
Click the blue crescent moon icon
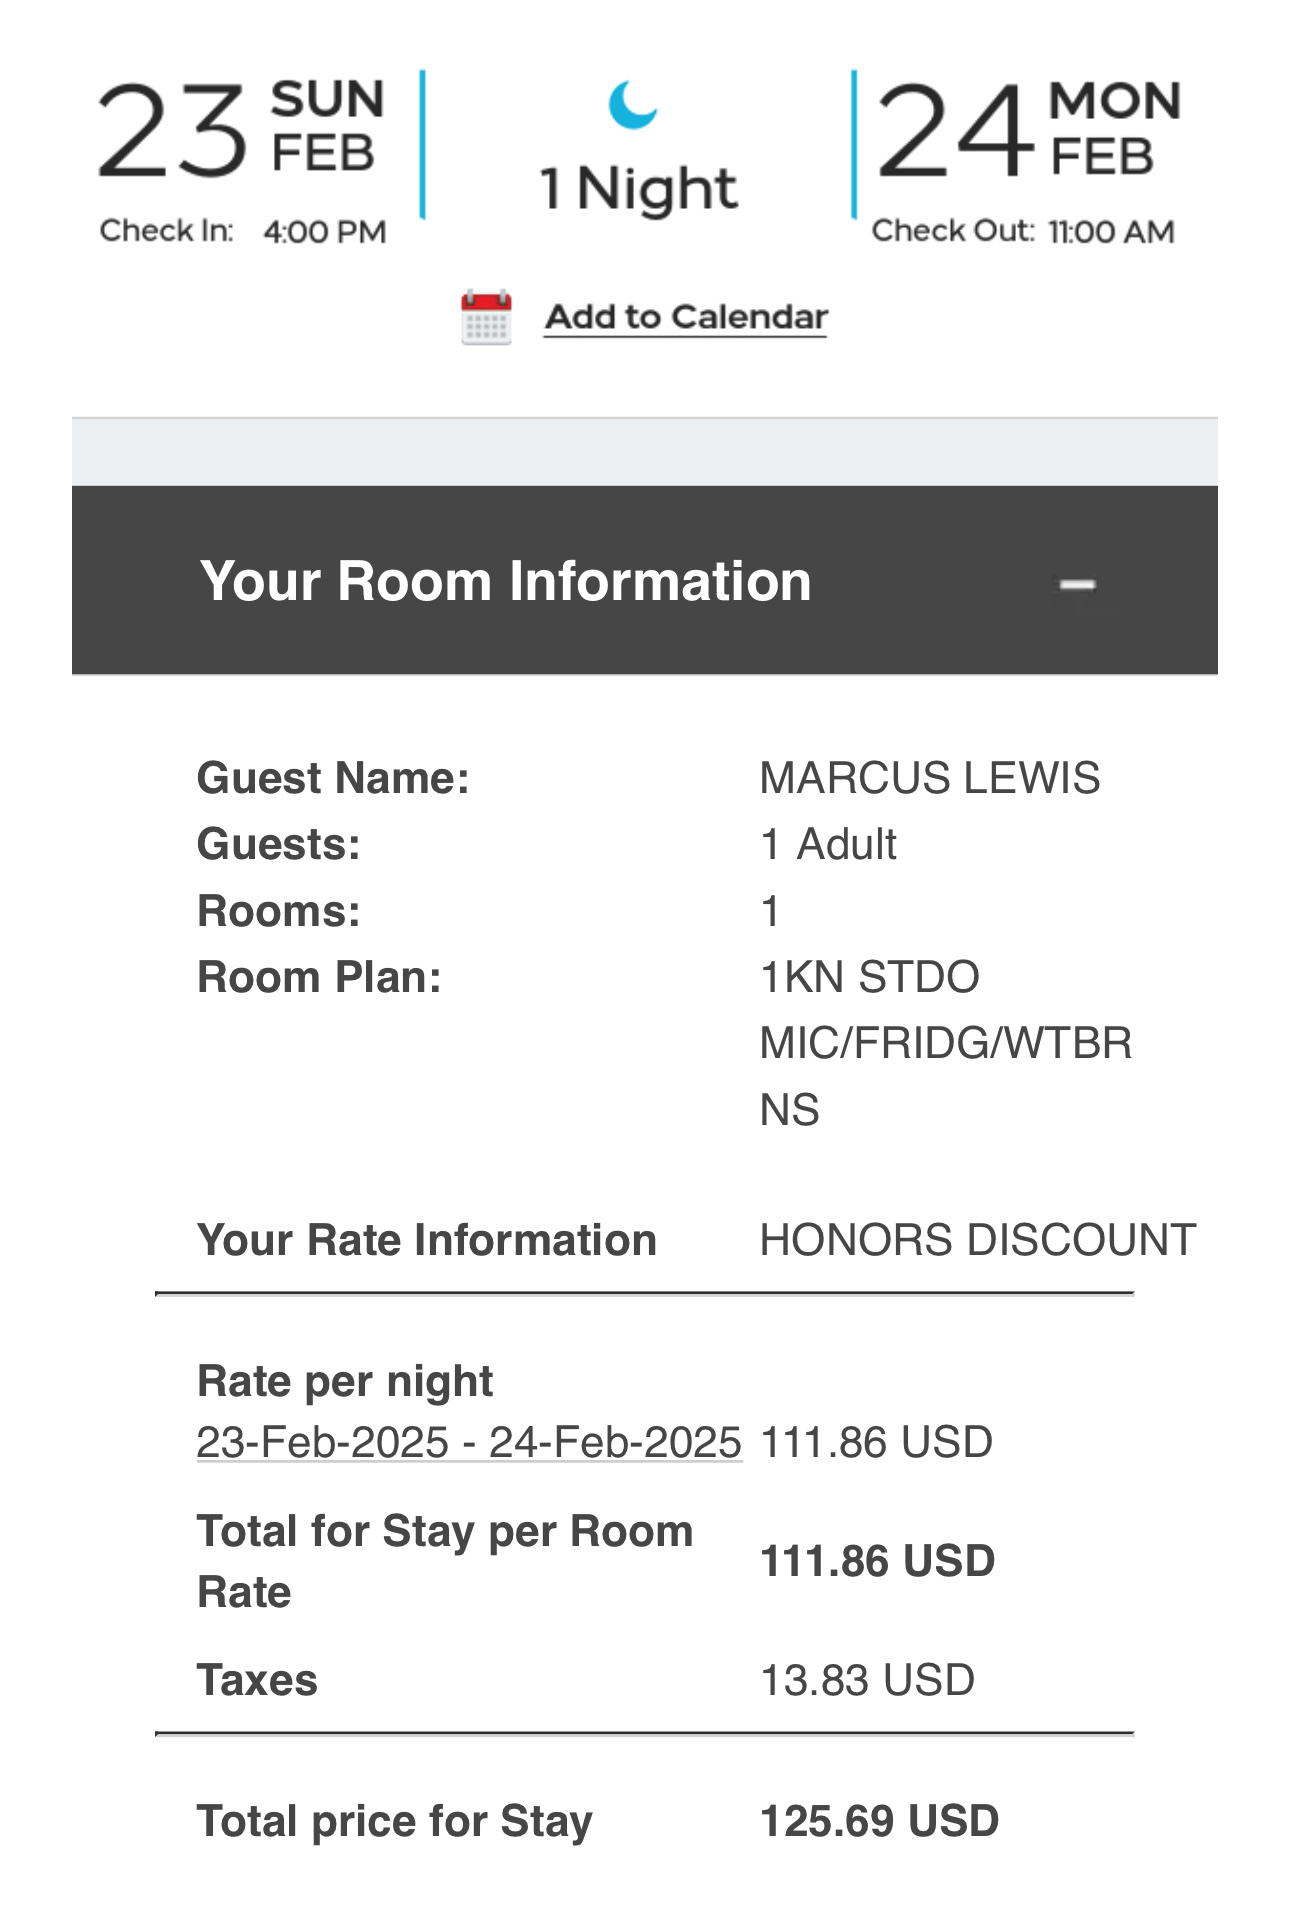click(x=633, y=104)
